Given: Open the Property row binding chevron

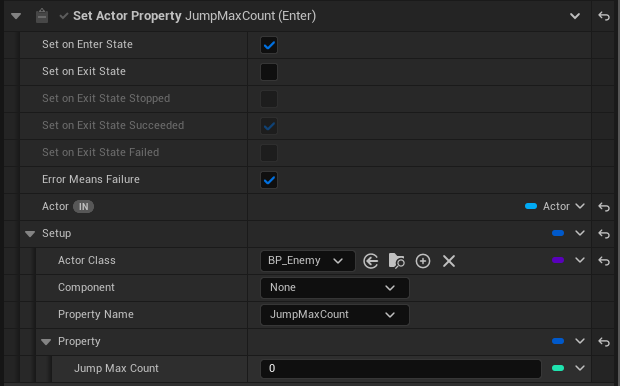Looking at the screenshot, I should [x=580, y=341].
